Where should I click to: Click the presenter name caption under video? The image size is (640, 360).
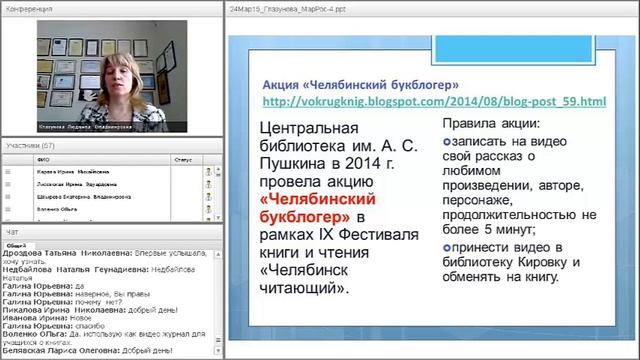[x=85, y=127]
